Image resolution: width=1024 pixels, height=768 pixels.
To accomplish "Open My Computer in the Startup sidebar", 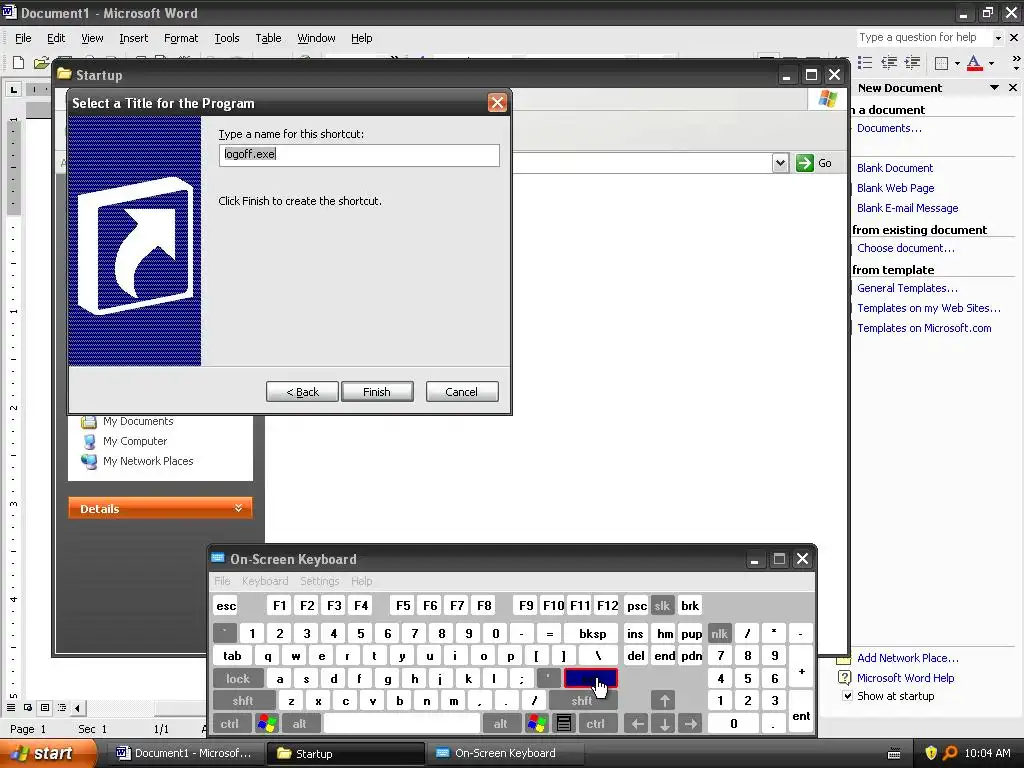I will click(x=135, y=441).
